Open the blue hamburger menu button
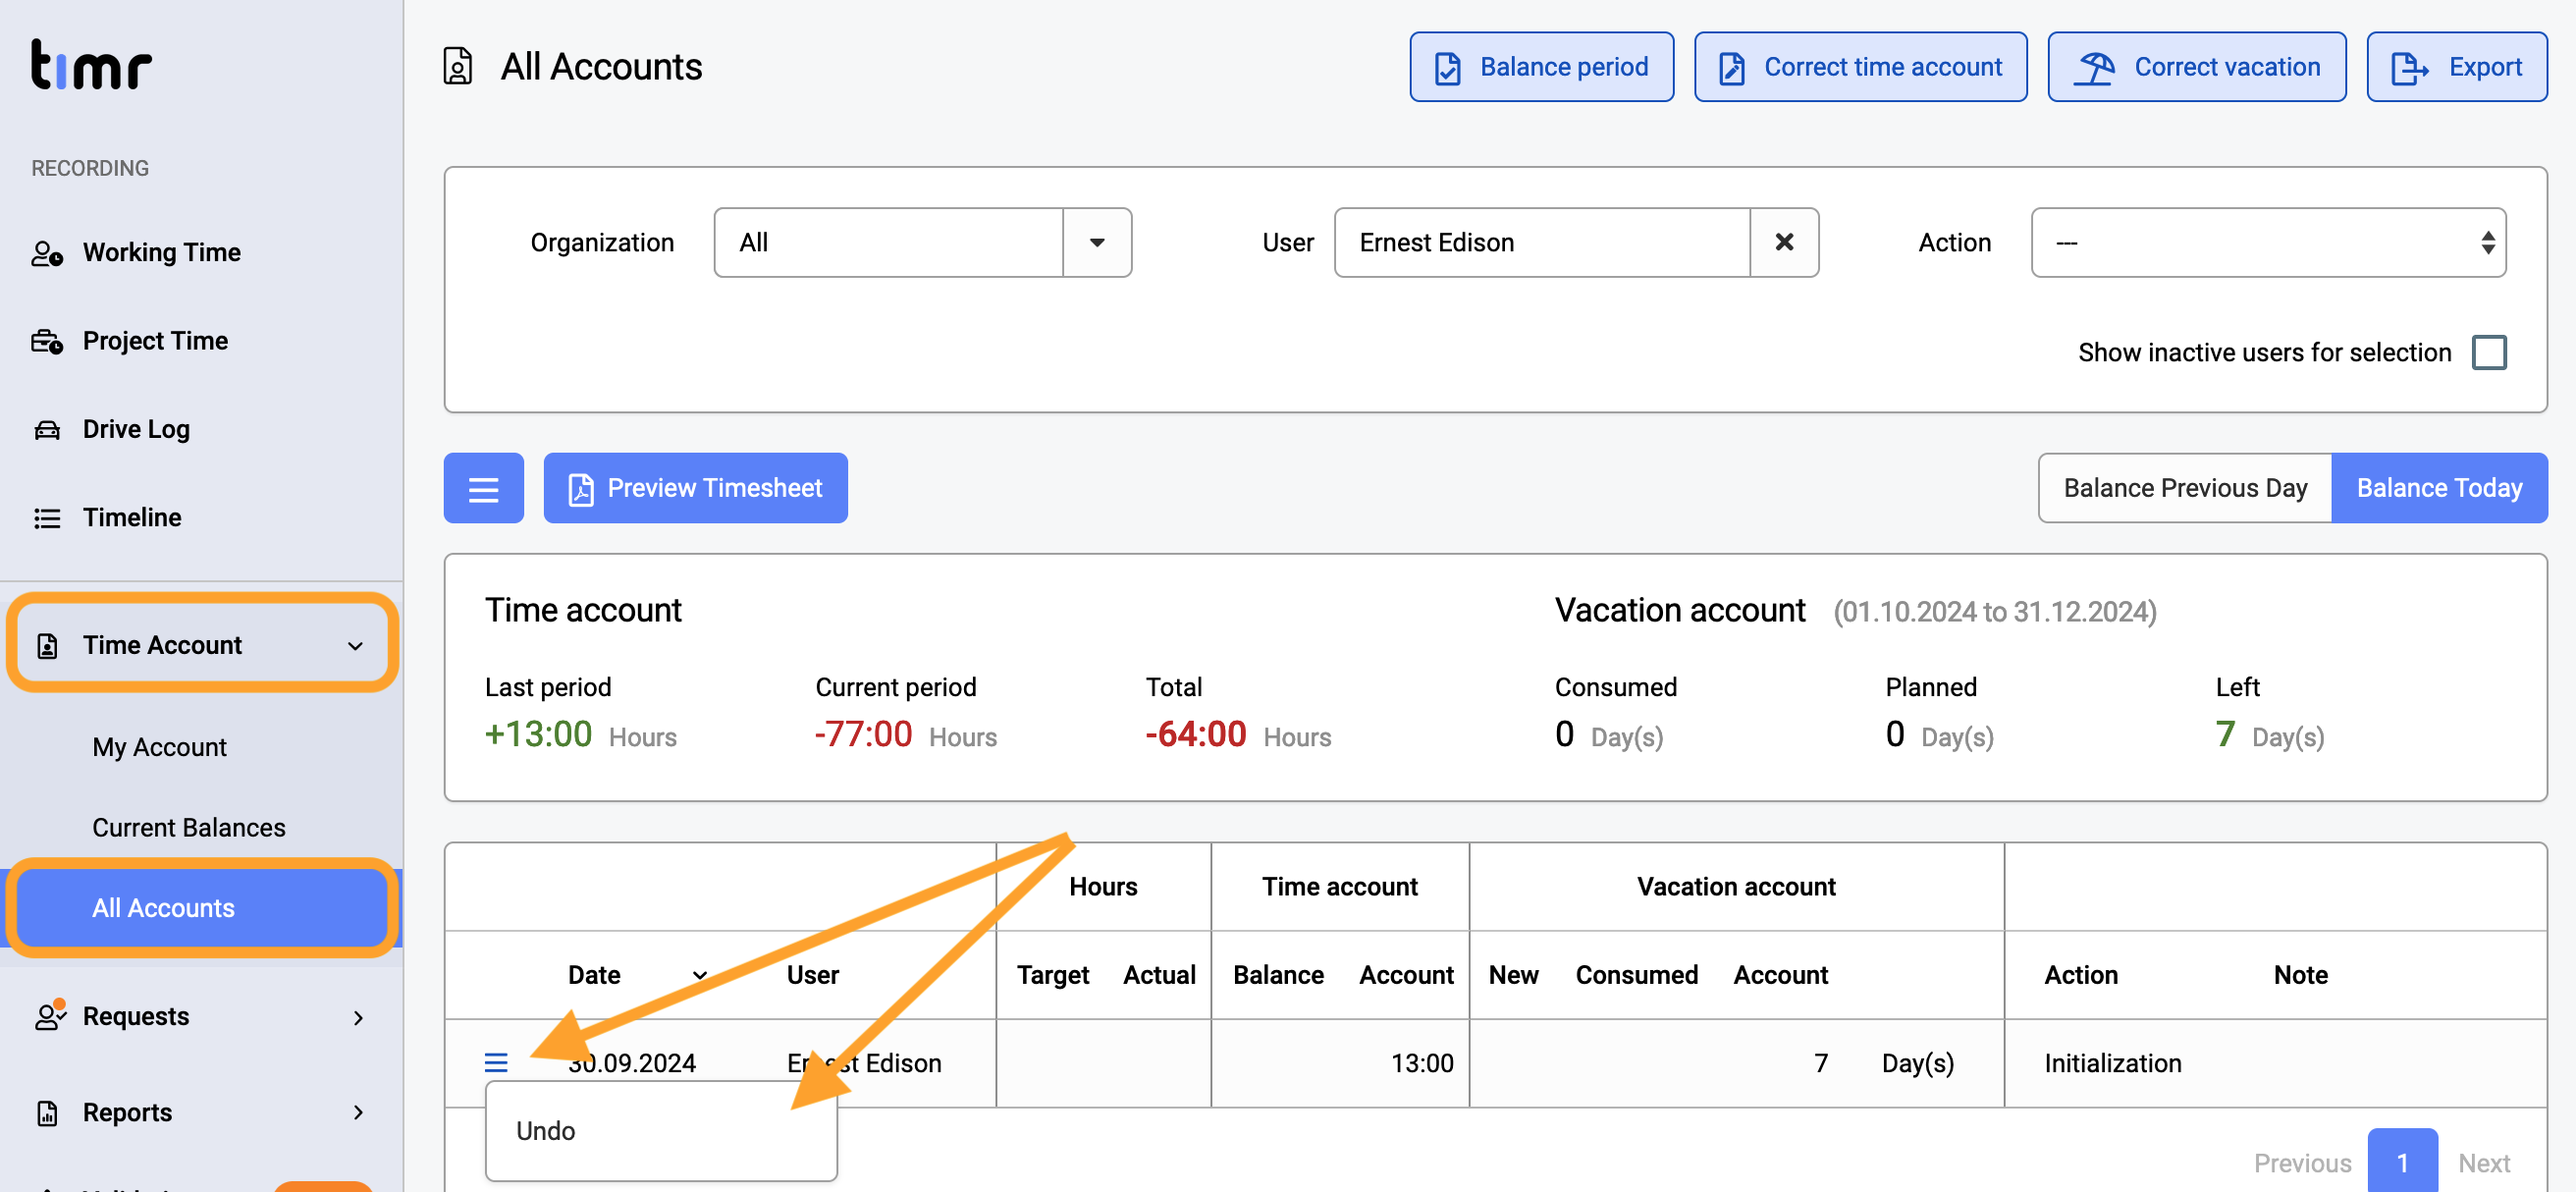The height and width of the screenshot is (1192, 2576). pyautogui.click(x=484, y=488)
